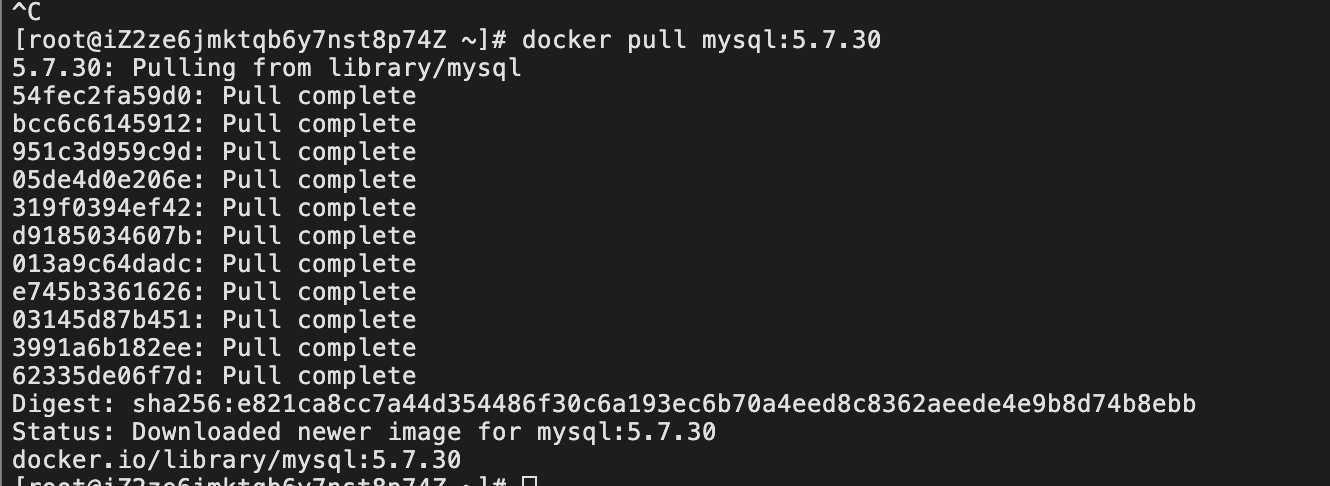Click "Pull complete" next to 62335de06f7d
This screenshot has width=1330, height=486.
pos(319,377)
